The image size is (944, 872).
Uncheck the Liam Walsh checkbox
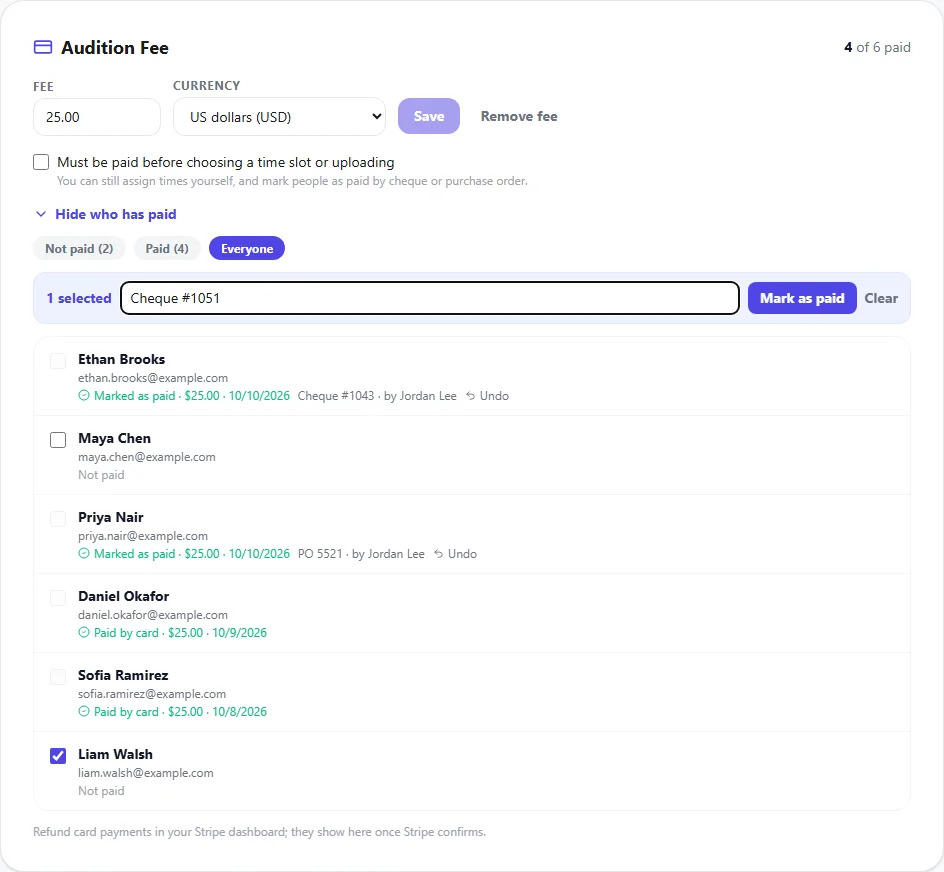58,756
